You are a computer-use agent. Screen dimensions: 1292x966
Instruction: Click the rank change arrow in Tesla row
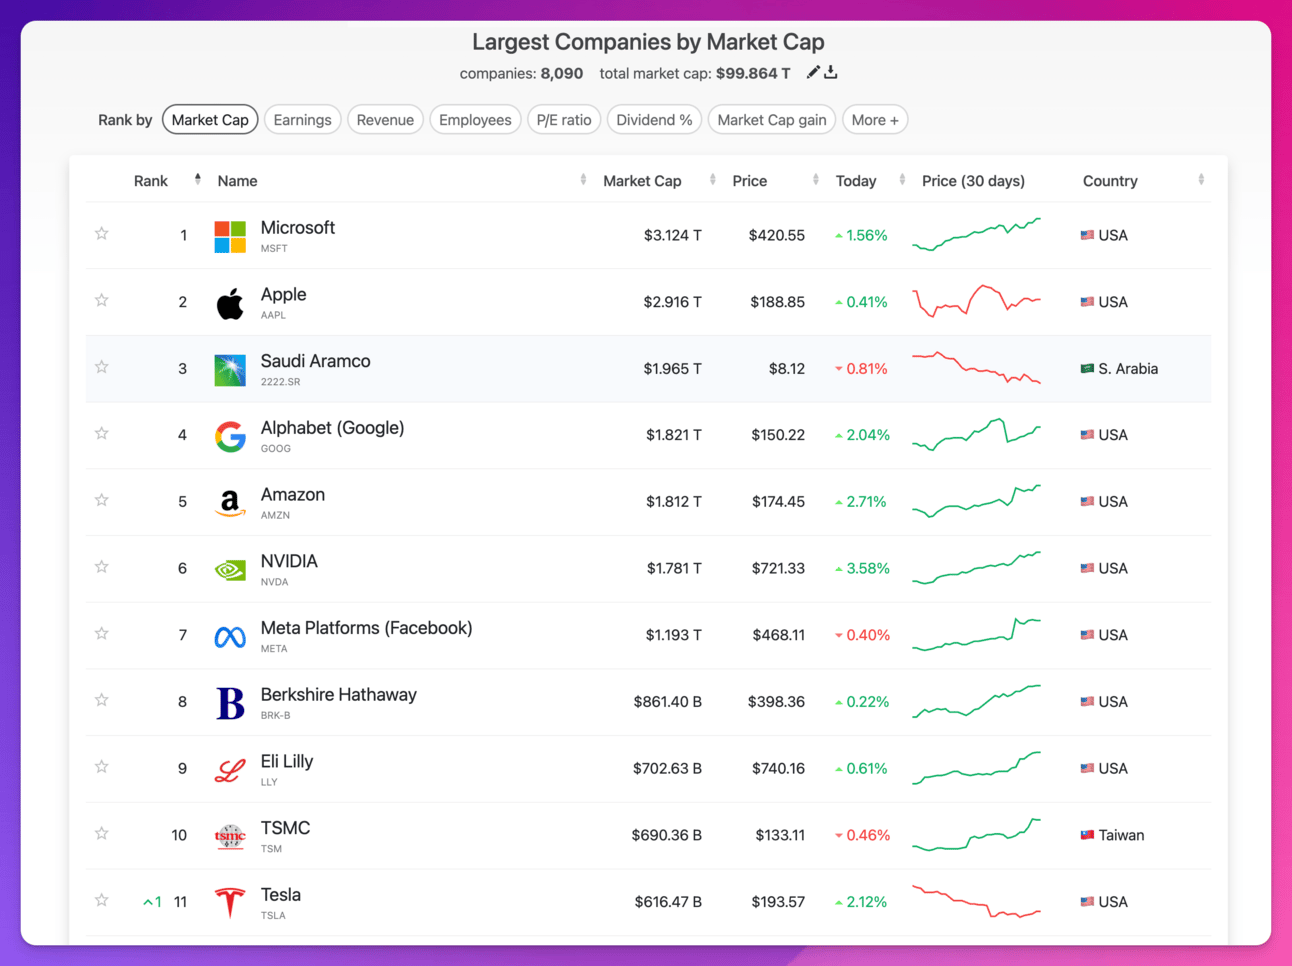point(148,902)
